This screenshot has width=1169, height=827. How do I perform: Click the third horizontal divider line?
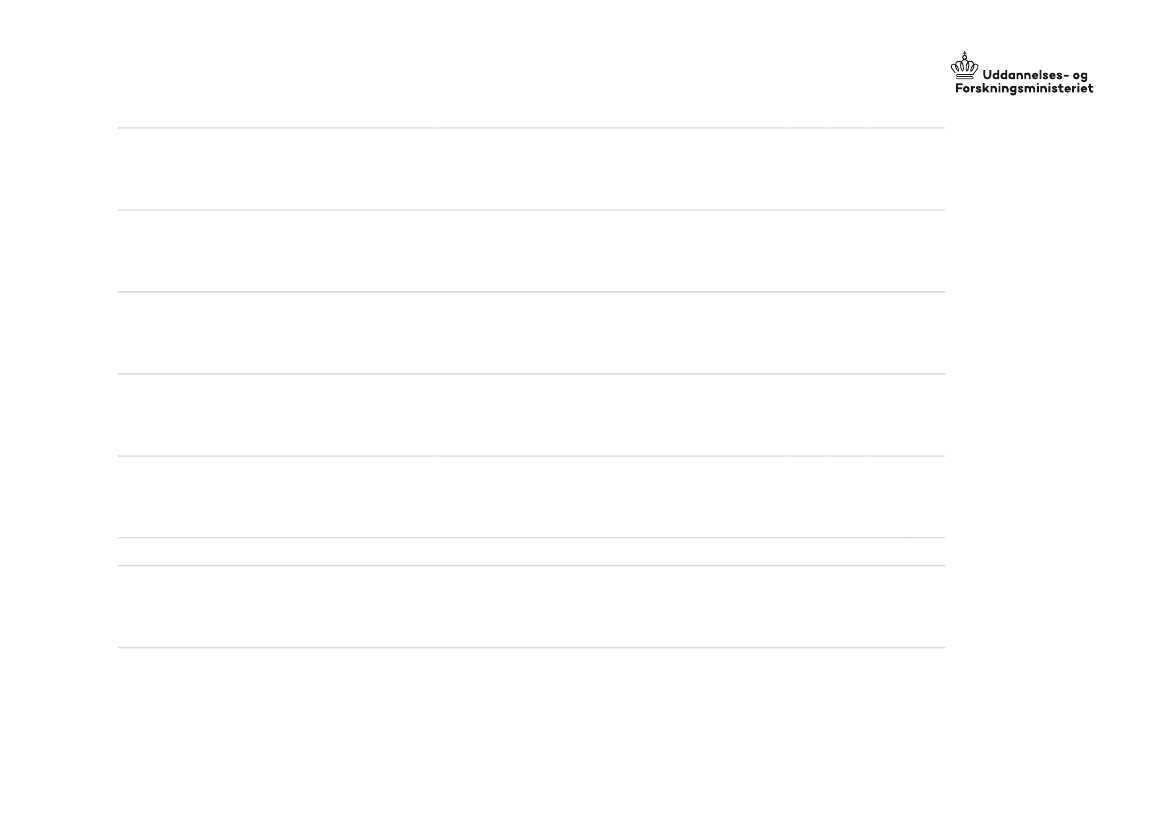tap(531, 292)
